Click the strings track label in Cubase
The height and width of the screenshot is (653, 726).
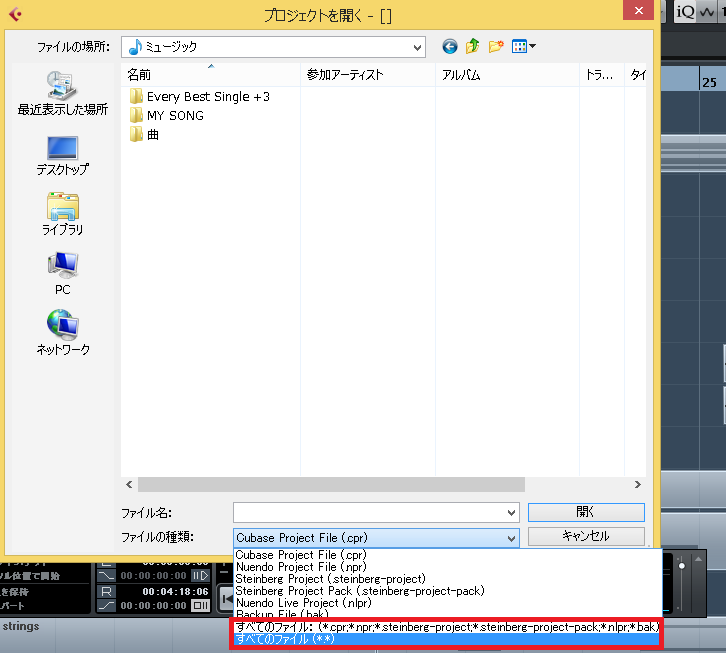pyautogui.click(x=21, y=626)
